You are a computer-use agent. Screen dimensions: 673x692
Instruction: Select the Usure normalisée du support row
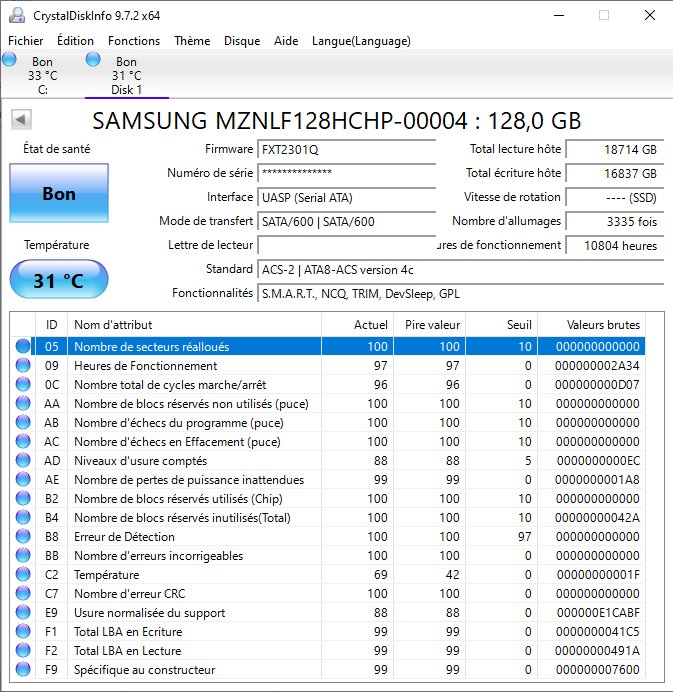pyautogui.click(x=327, y=612)
